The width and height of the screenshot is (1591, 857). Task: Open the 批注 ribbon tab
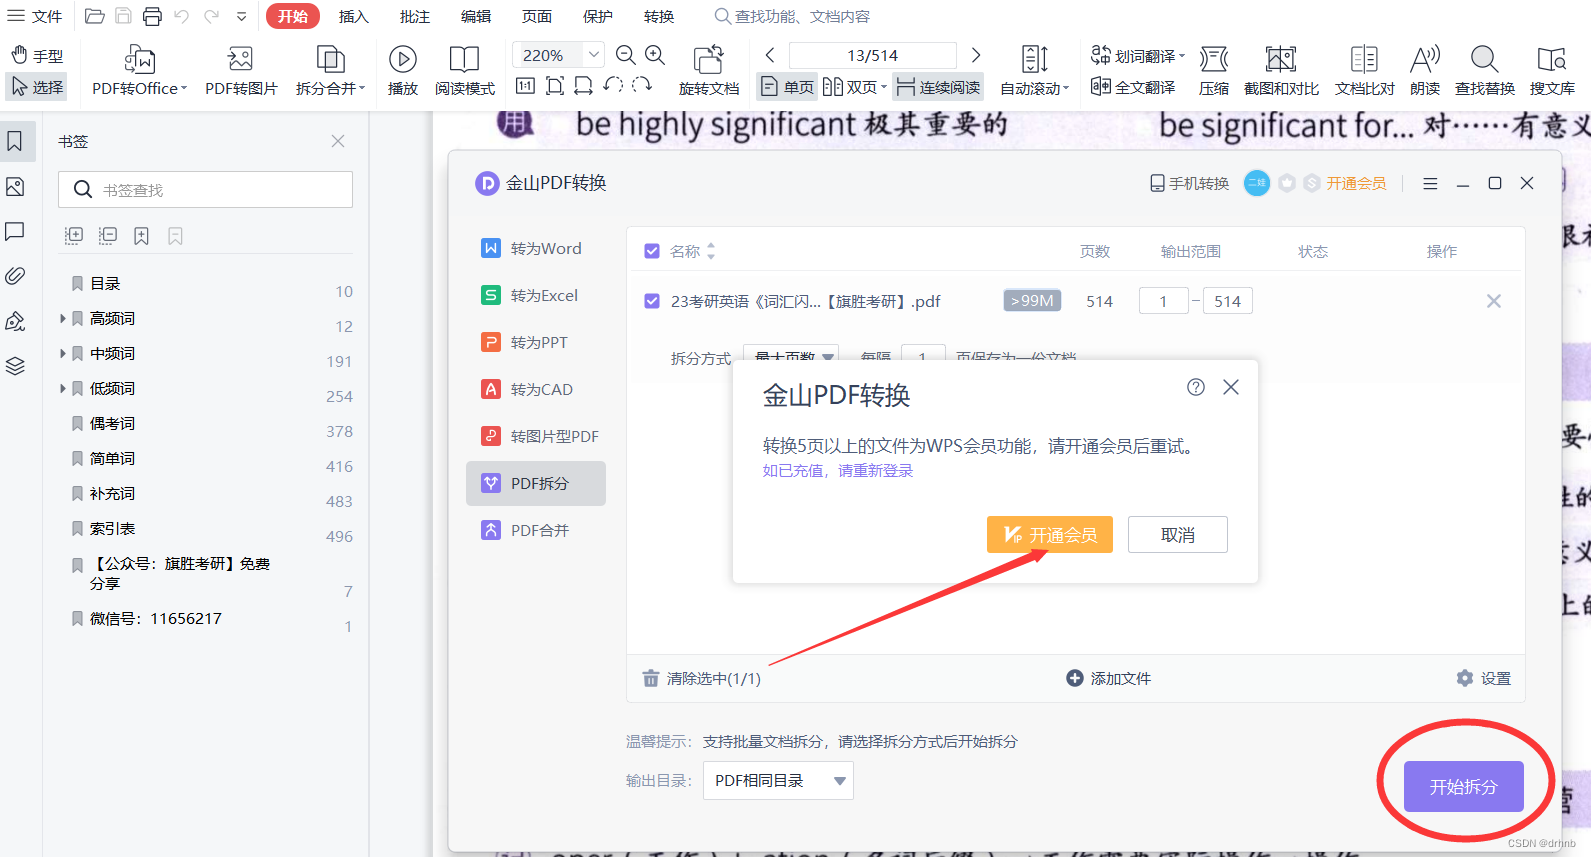point(414,17)
